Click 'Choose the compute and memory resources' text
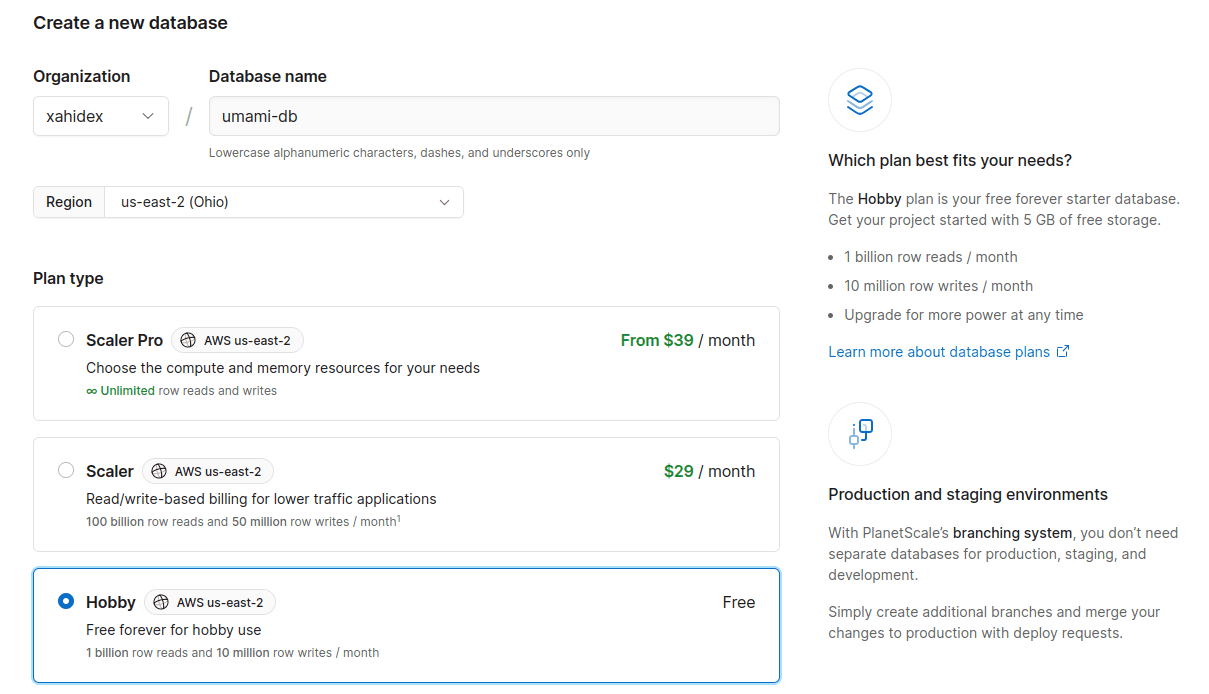 [283, 368]
